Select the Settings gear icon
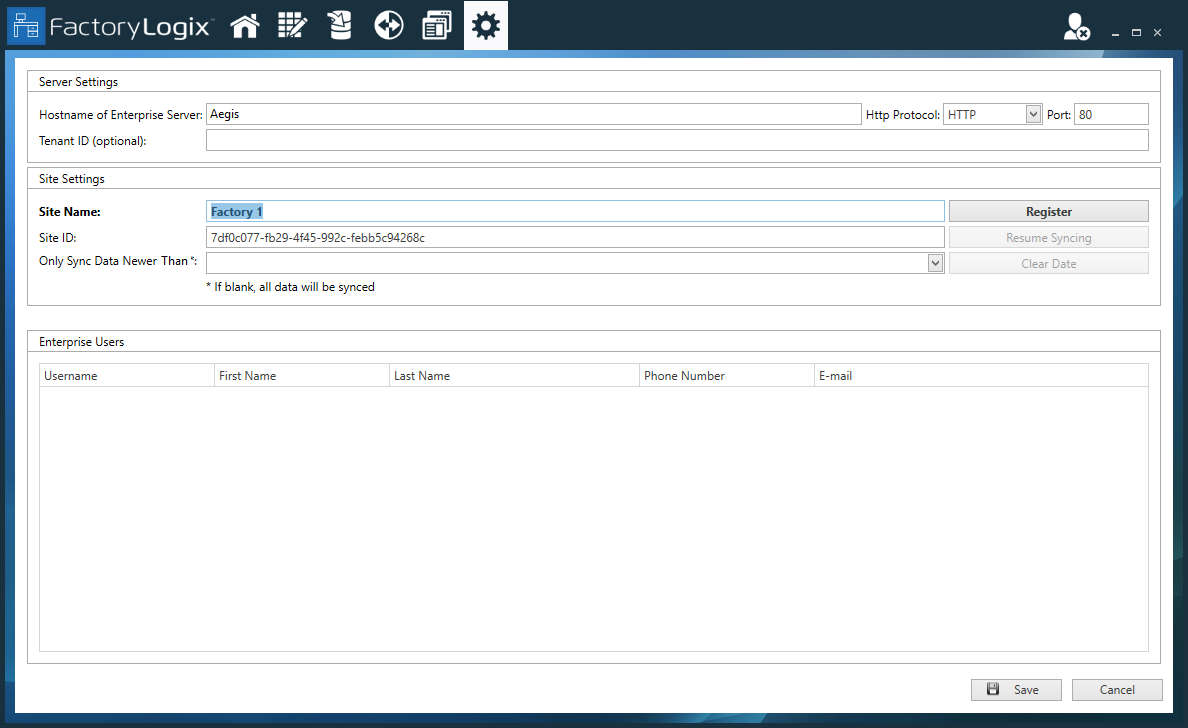 (x=485, y=25)
